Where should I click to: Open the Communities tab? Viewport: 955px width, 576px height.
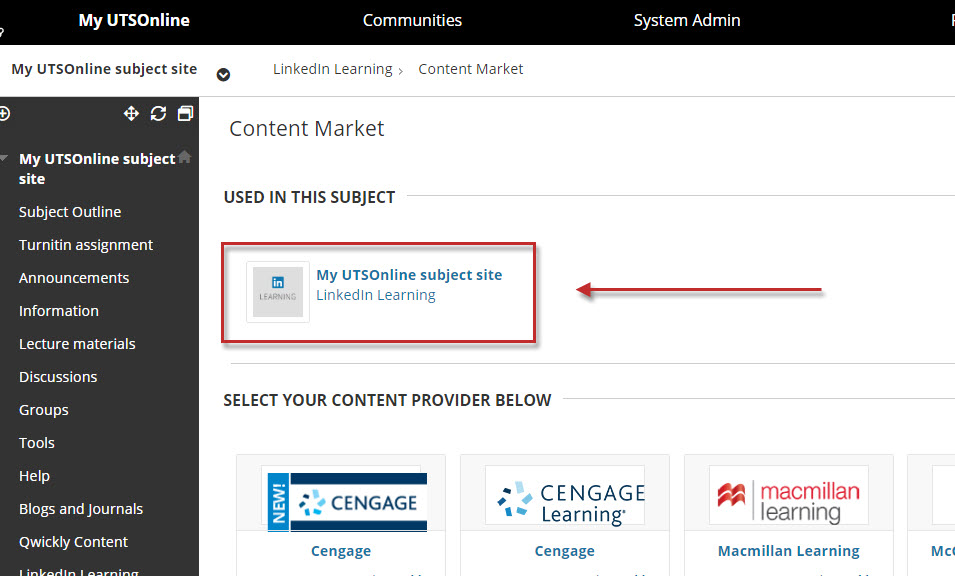click(x=412, y=20)
